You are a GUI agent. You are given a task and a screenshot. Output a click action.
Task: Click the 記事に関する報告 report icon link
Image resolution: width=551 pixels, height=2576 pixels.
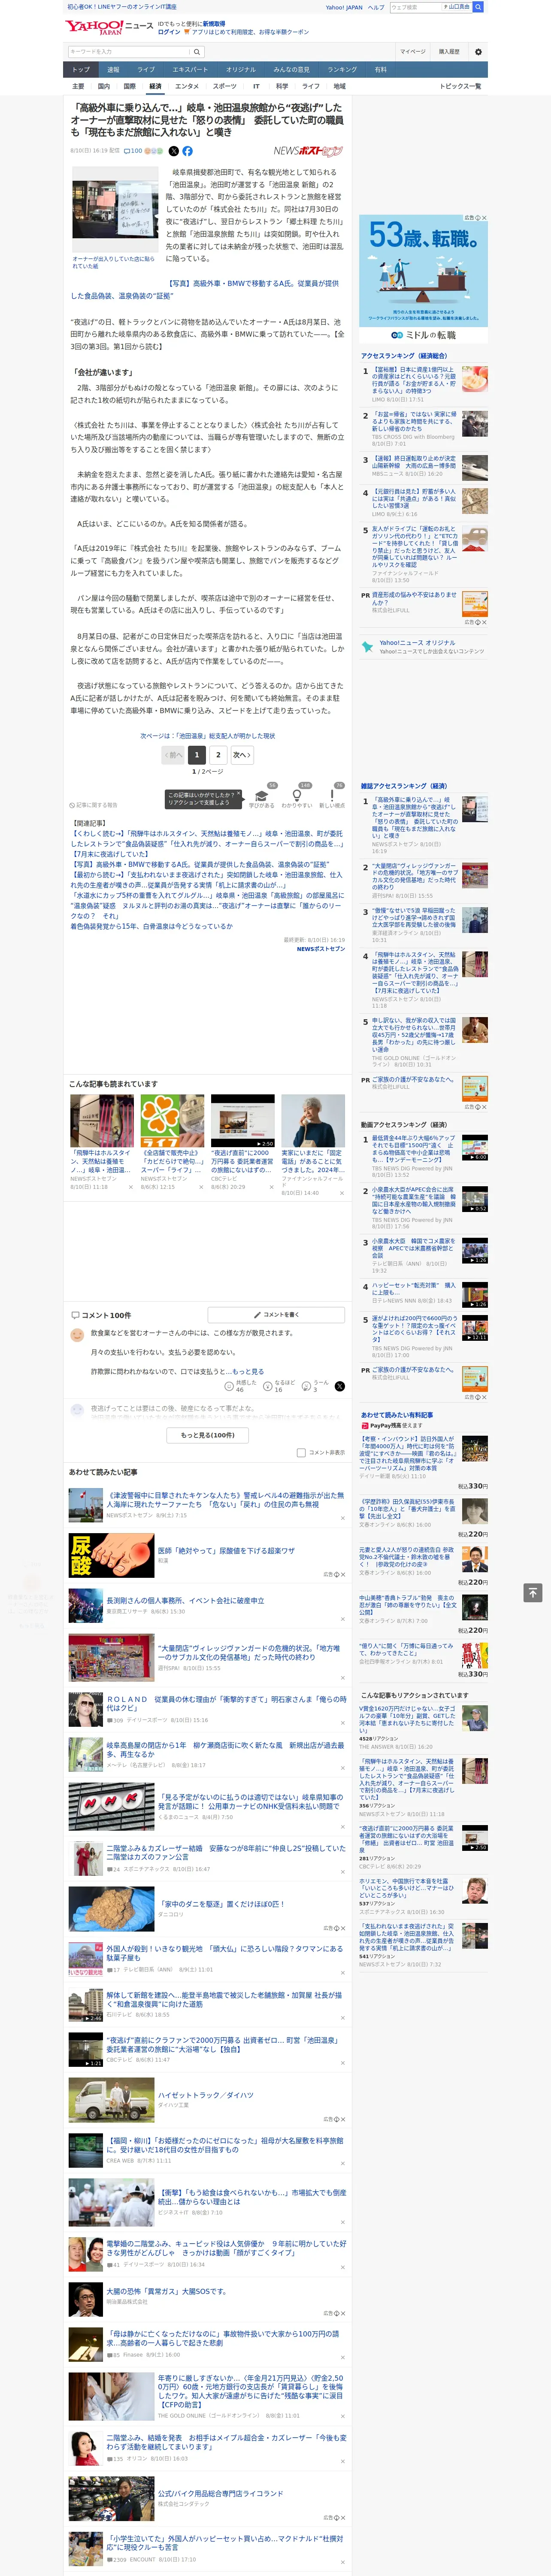coord(94,805)
